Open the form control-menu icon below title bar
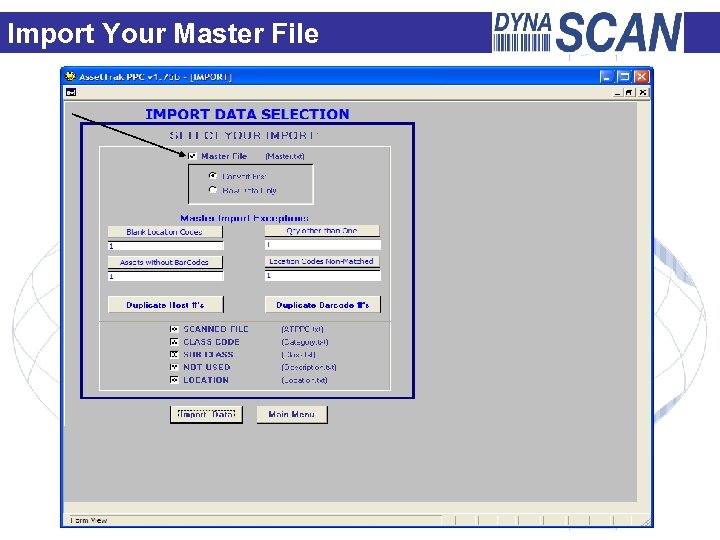Viewport: 720px width, 540px height. pos(71,92)
